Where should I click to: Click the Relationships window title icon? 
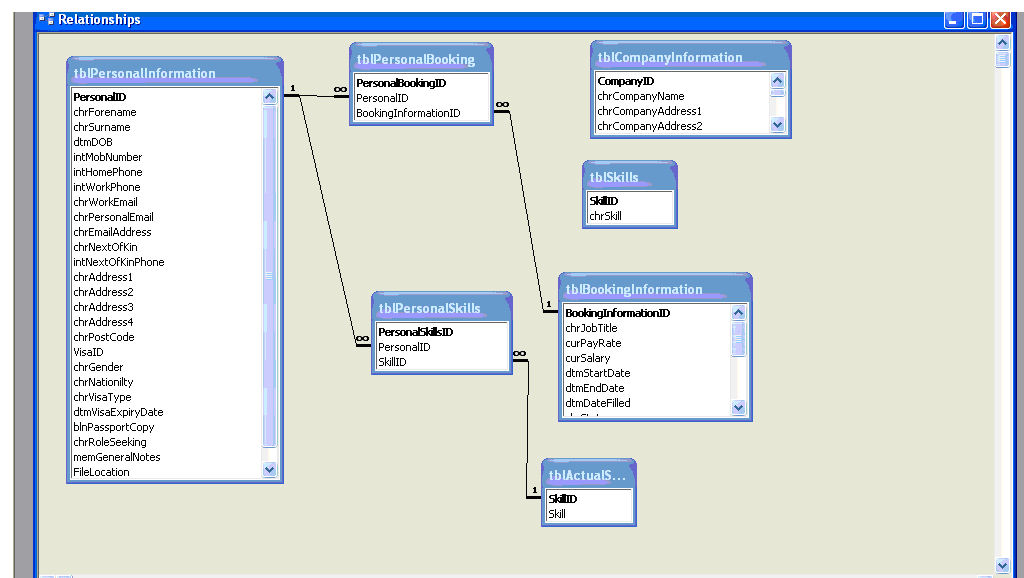click(46, 19)
